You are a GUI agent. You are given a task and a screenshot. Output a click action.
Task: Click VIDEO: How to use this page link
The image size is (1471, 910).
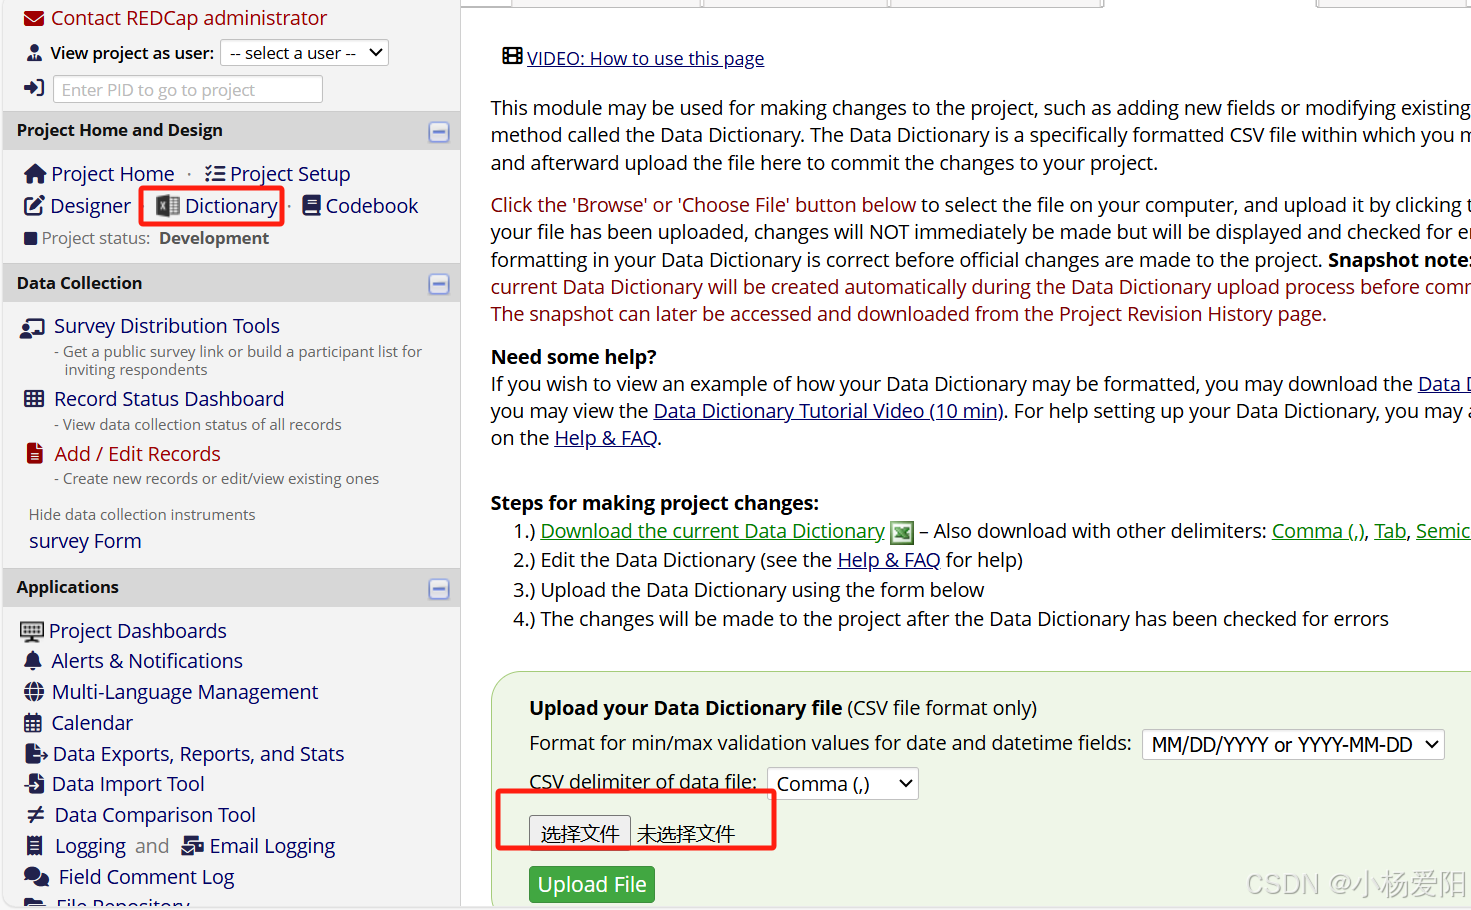645,58
